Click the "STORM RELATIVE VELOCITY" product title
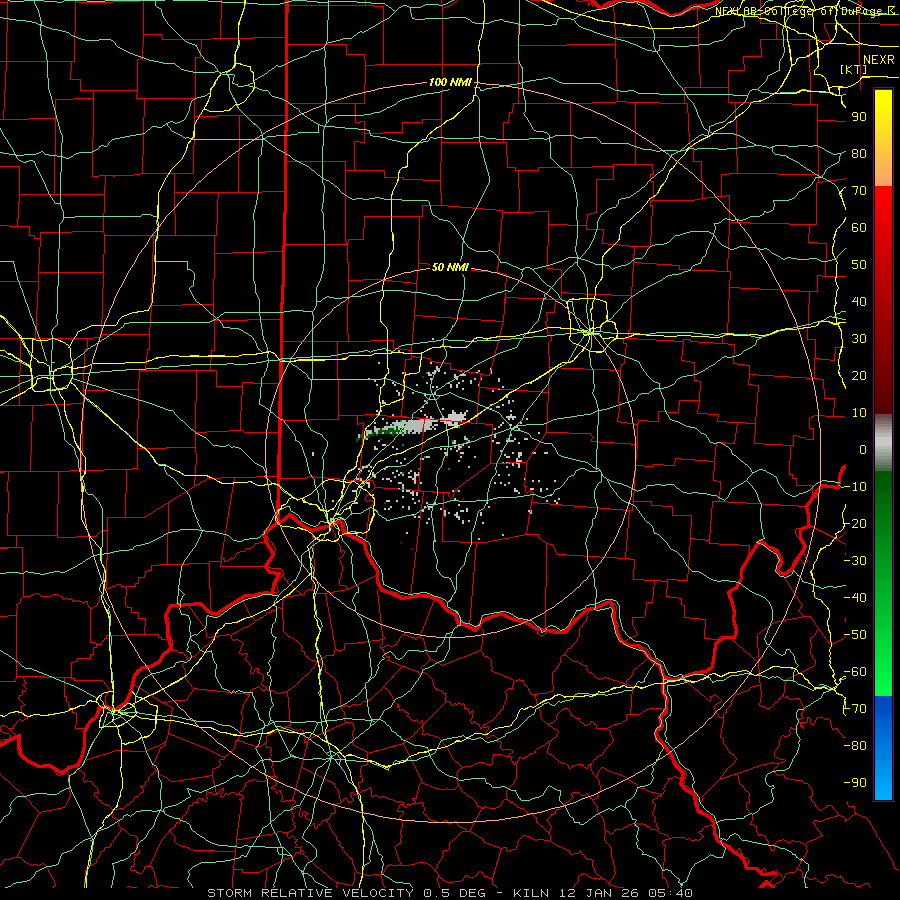 pyautogui.click(x=310, y=893)
